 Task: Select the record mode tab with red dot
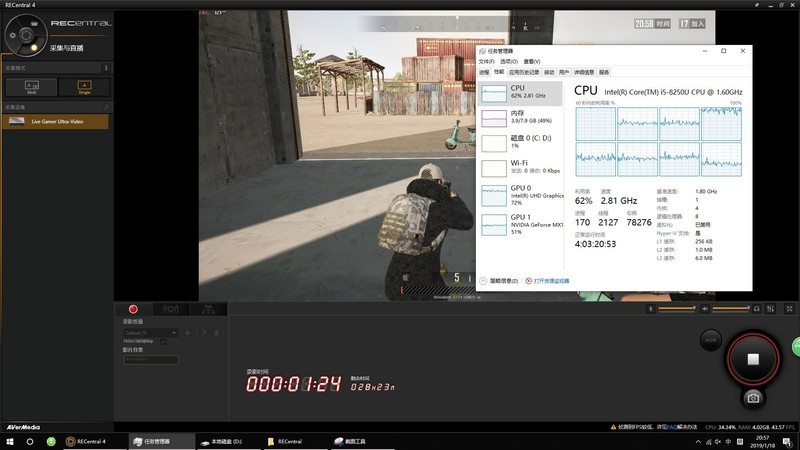(x=131, y=309)
